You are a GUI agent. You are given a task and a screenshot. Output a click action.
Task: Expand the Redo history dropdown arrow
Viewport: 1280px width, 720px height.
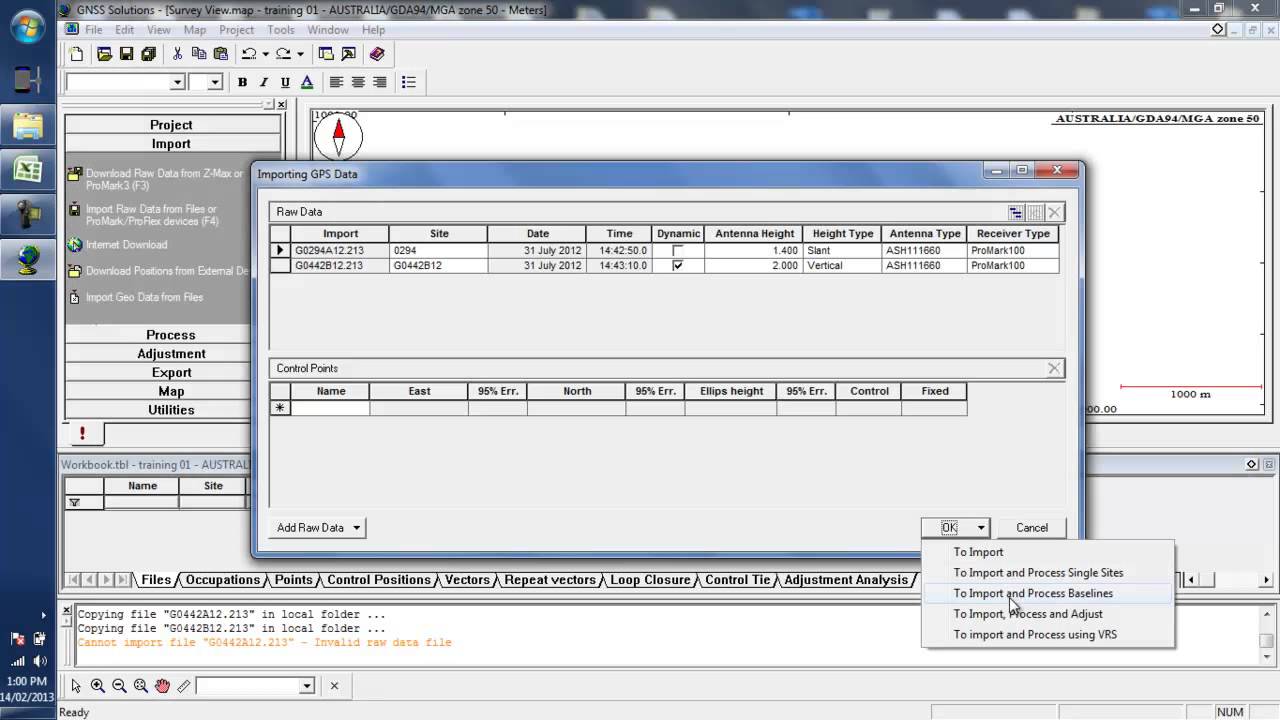click(300, 54)
